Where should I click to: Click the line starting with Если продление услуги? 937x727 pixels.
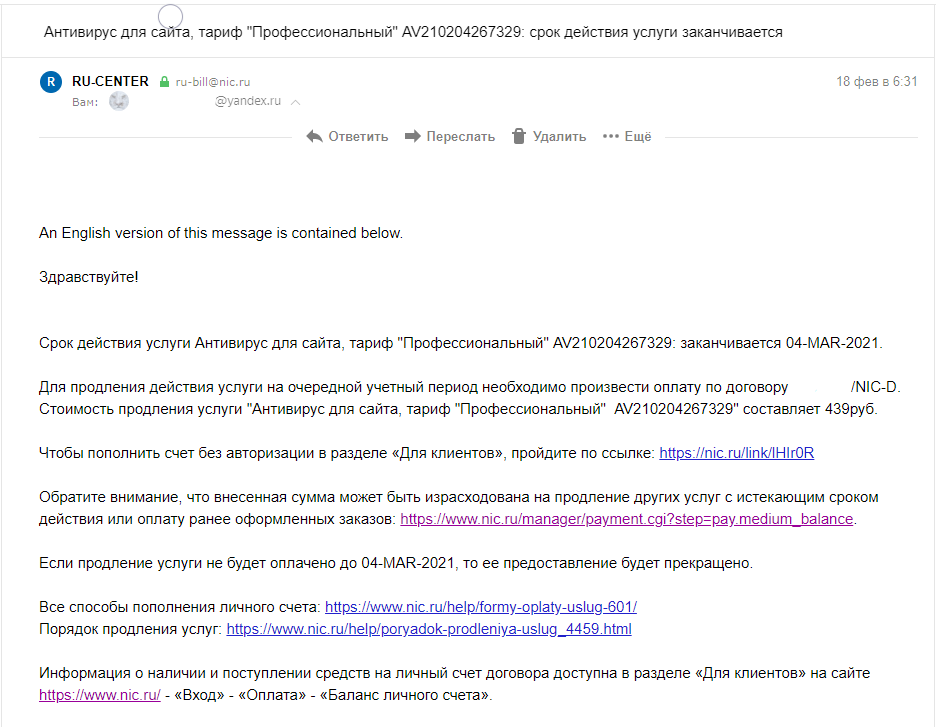coord(396,563)
